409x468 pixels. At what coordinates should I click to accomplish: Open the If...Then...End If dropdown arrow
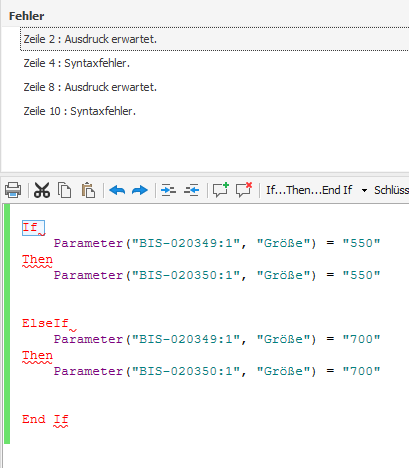(364, 191)
